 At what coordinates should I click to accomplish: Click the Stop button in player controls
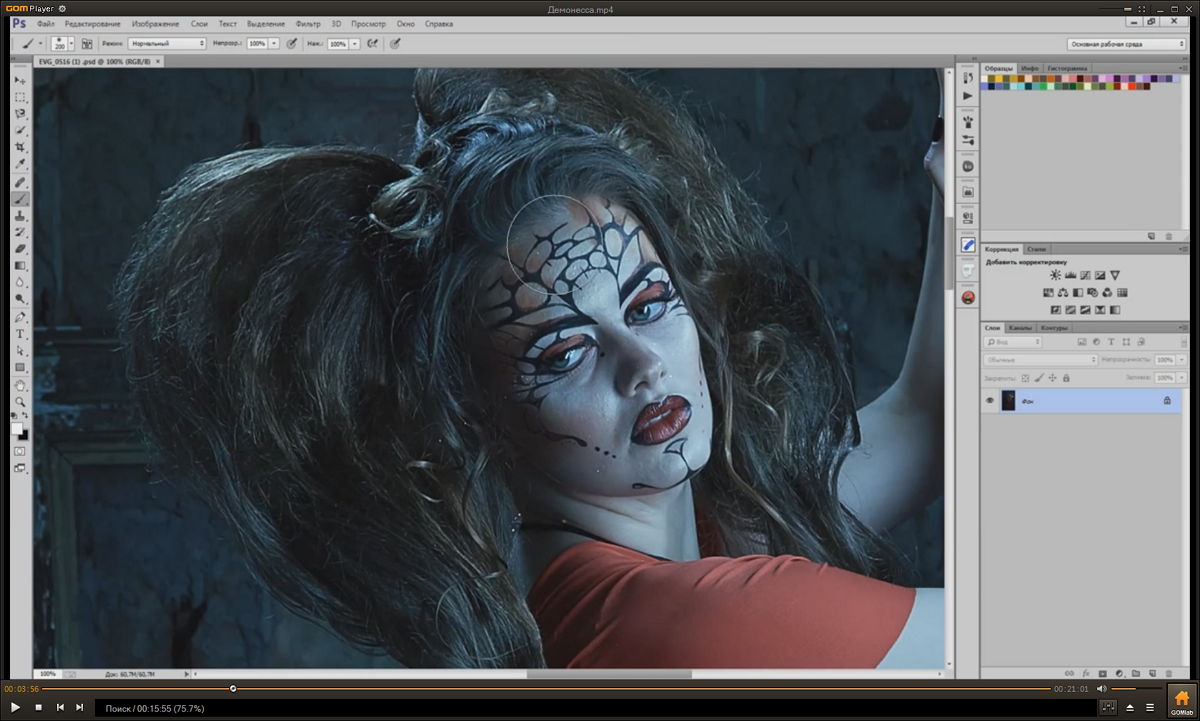(x=38, y=708)
